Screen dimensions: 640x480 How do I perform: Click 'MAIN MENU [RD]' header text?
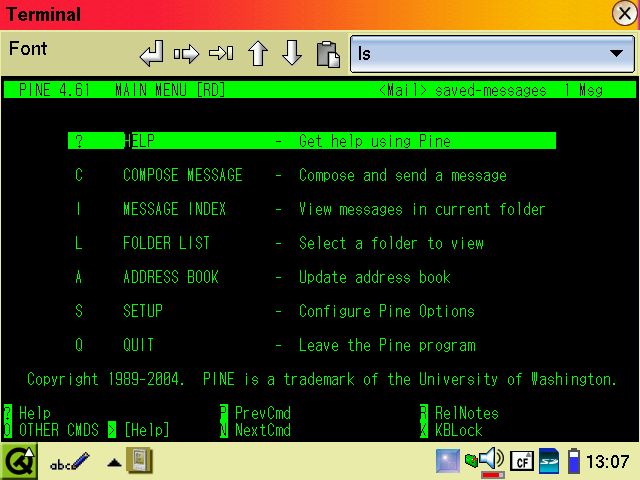170,90
